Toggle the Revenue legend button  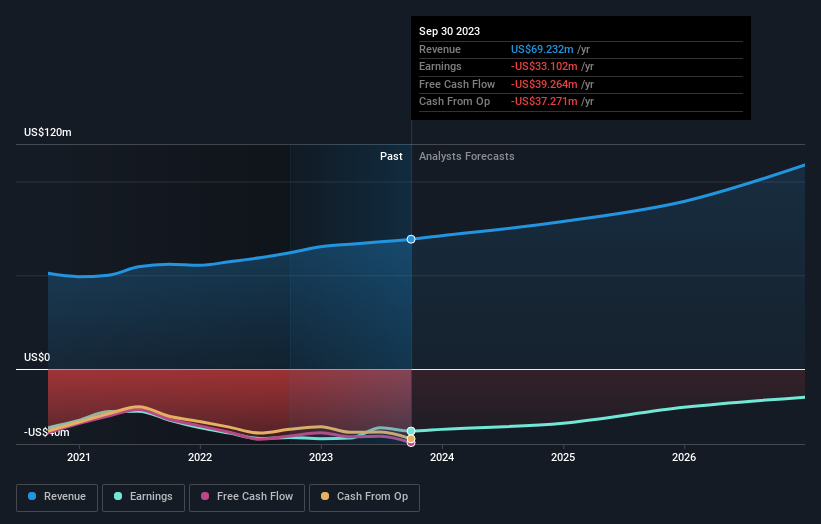coord(57,497)
